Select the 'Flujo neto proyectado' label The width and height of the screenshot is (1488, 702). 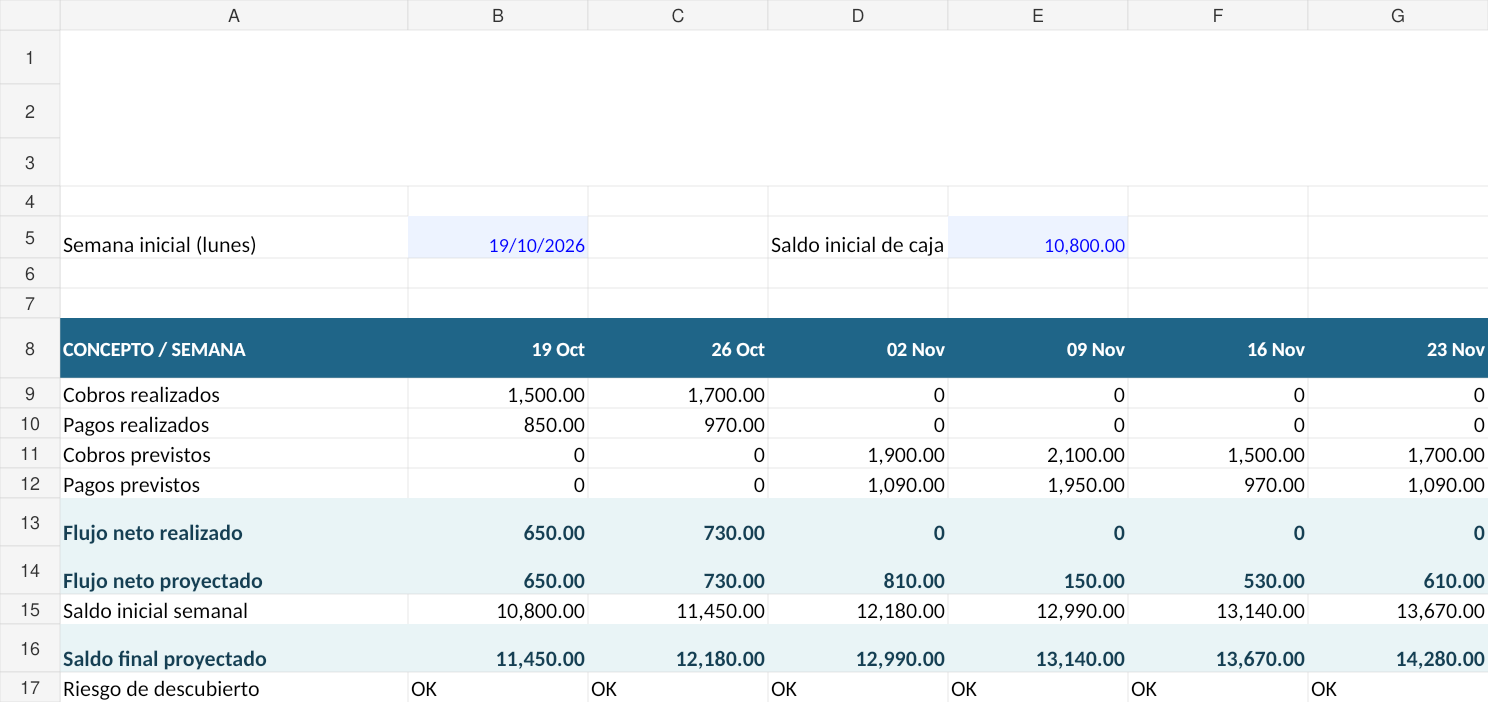(234, 570)
